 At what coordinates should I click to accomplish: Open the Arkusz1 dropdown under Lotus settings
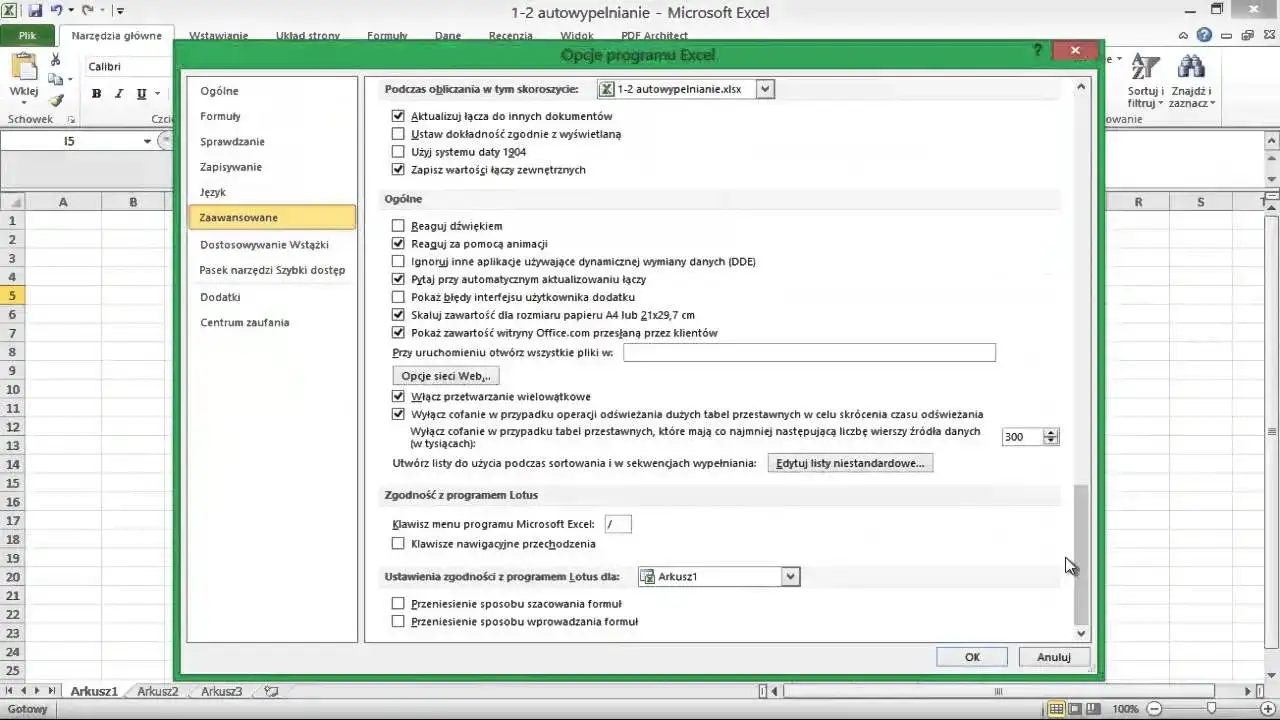[790, 576]
